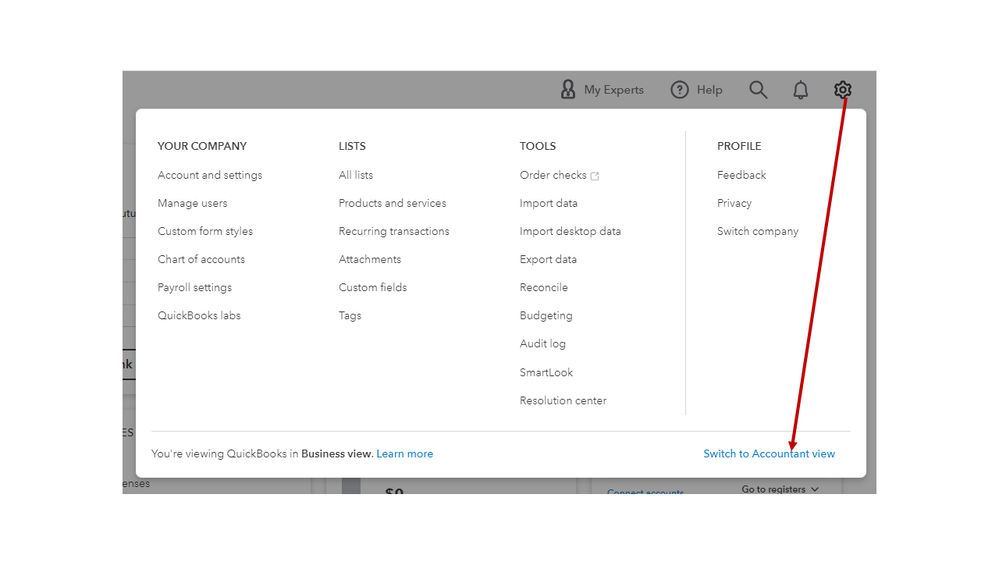Screen dimensions: 999x562
Task: Open the Help question mark icon
Action: [x=680, y=90]
